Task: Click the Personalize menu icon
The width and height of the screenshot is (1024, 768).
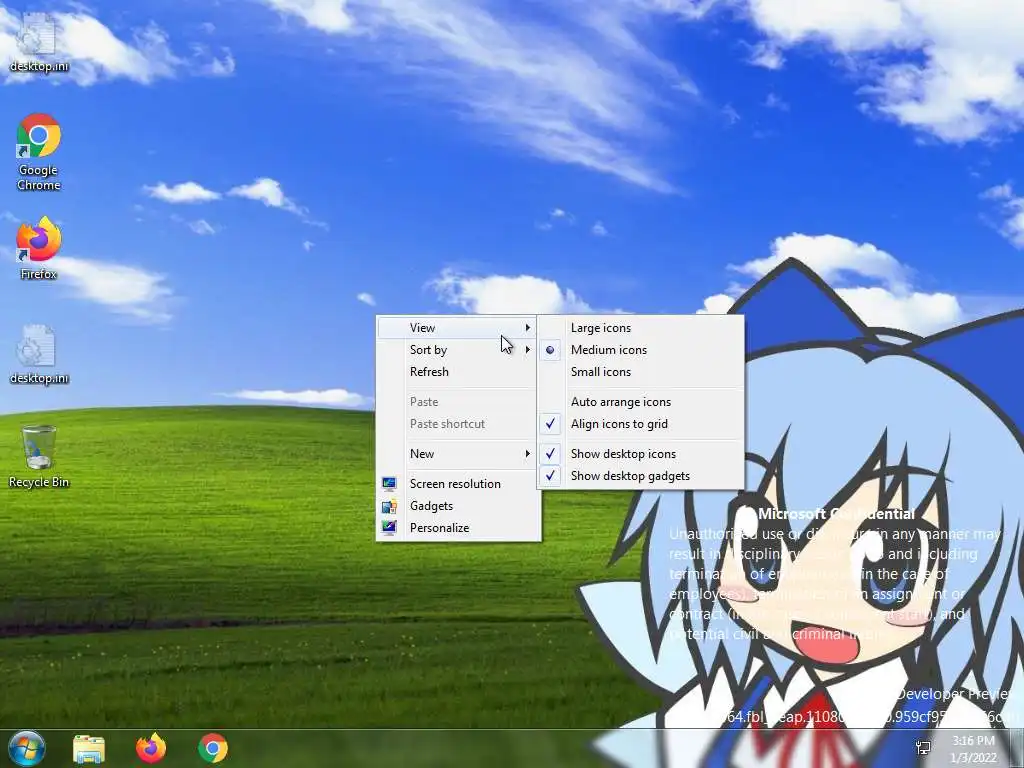Action: coord(389,528)
